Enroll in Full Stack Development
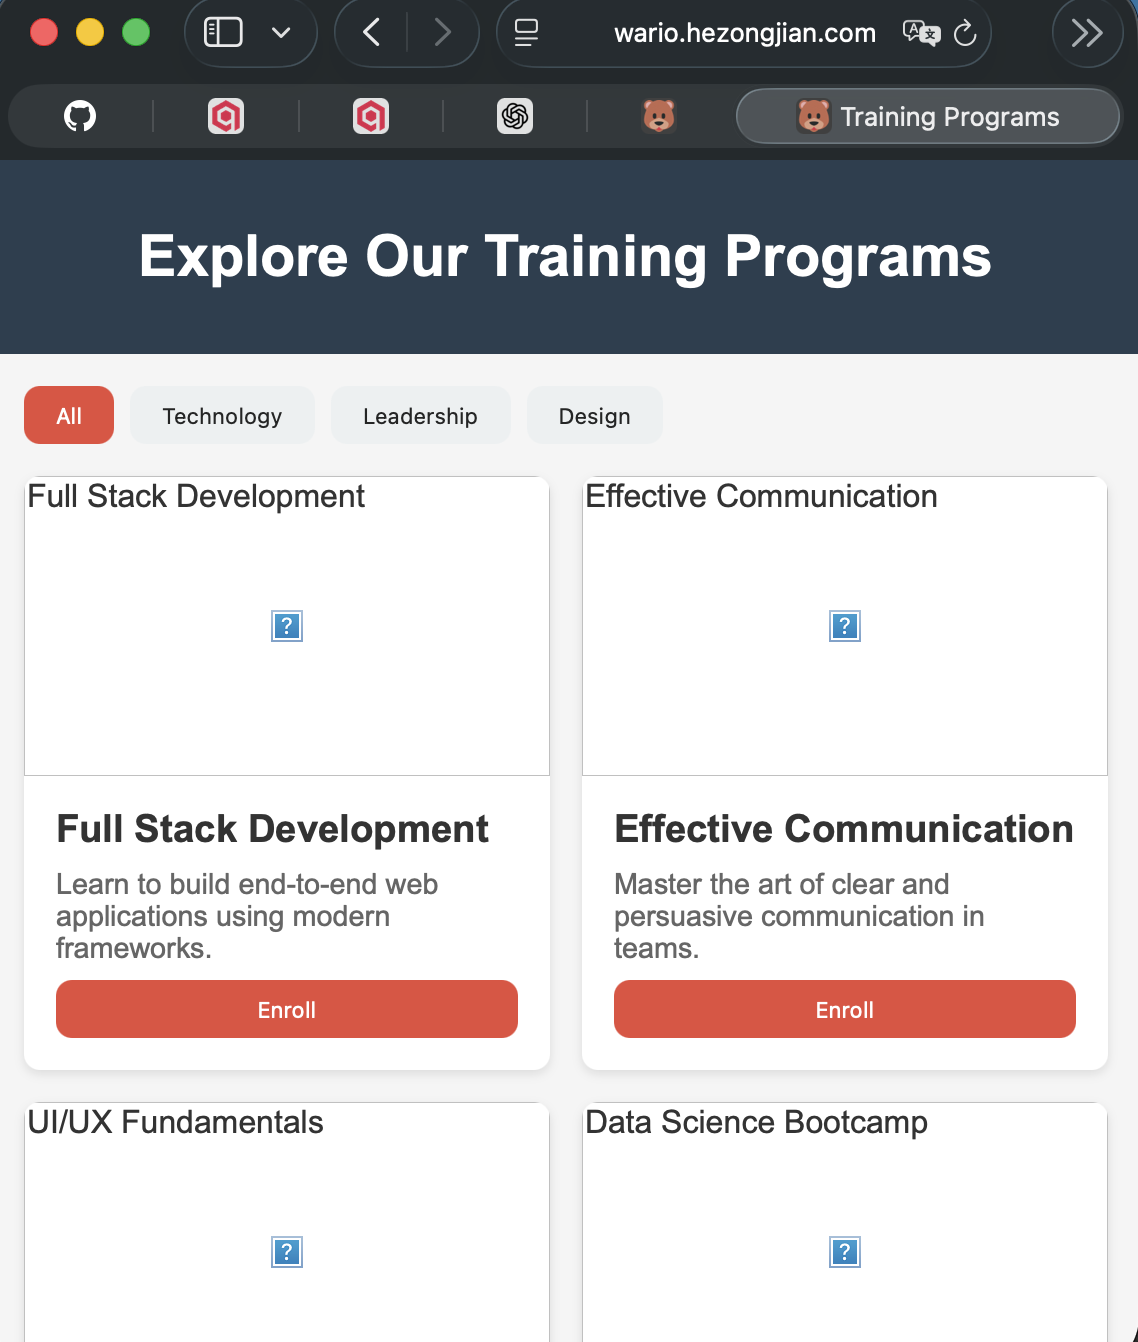The height and width of the screenshot is (1342, 1138). click(287, 1010)
